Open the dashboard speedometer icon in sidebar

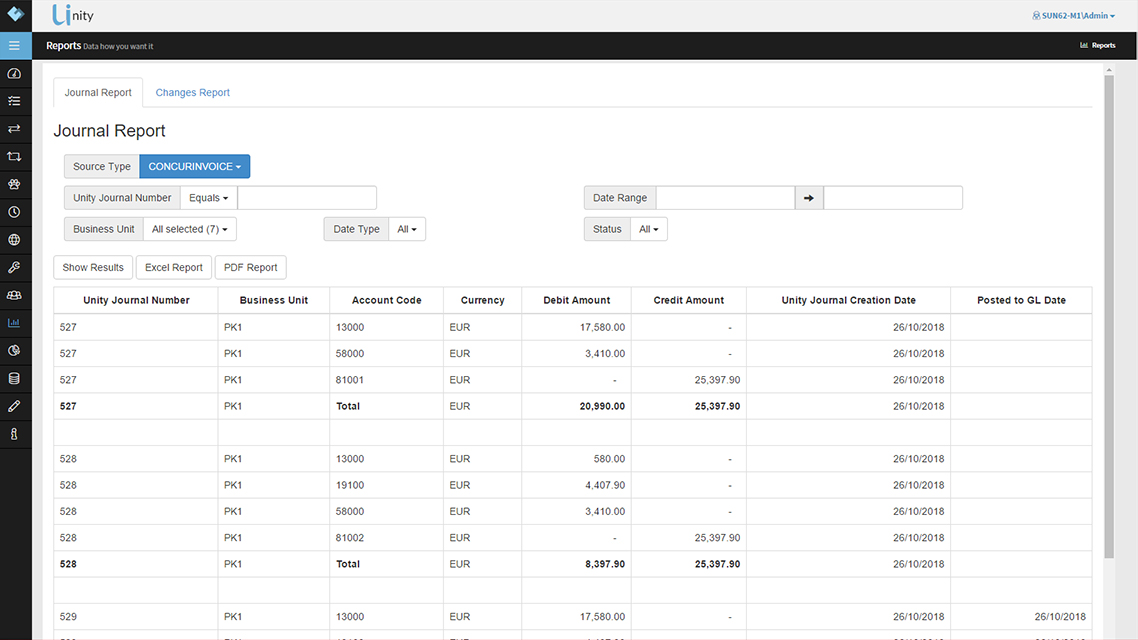pyautogui.click(x=14, y=73)
